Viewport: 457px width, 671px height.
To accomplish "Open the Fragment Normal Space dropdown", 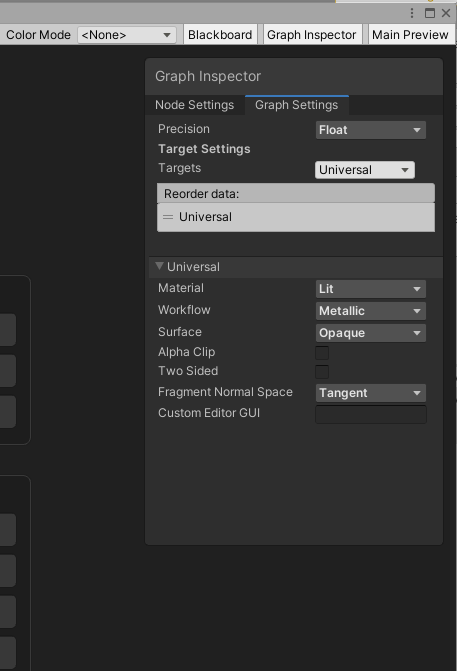I will [371, 393].
